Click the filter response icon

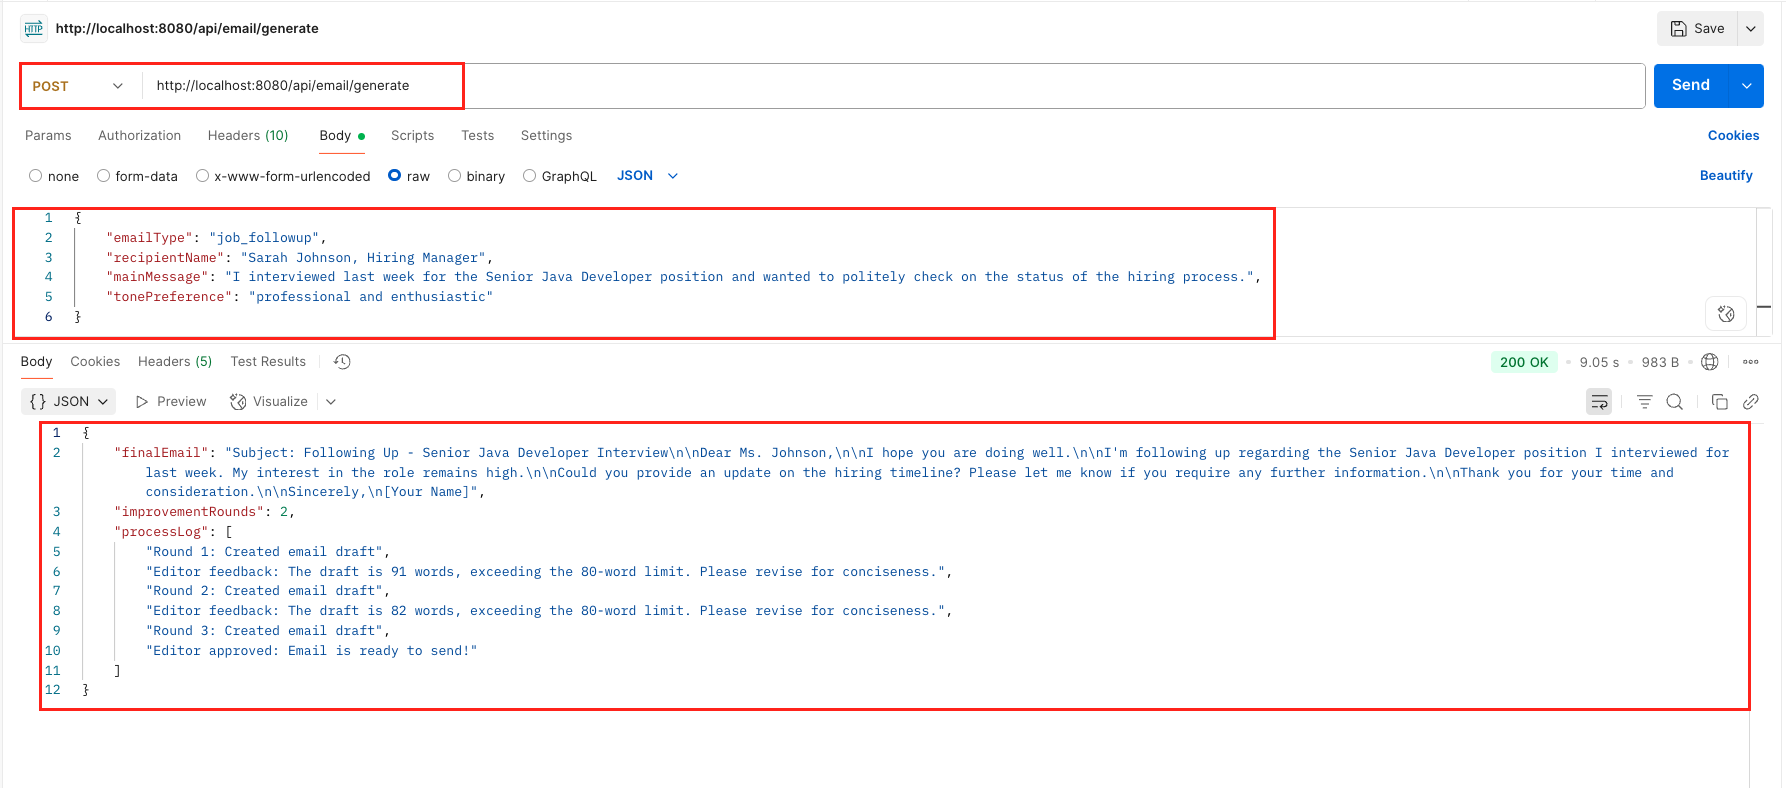click(x=1644, y=402)
